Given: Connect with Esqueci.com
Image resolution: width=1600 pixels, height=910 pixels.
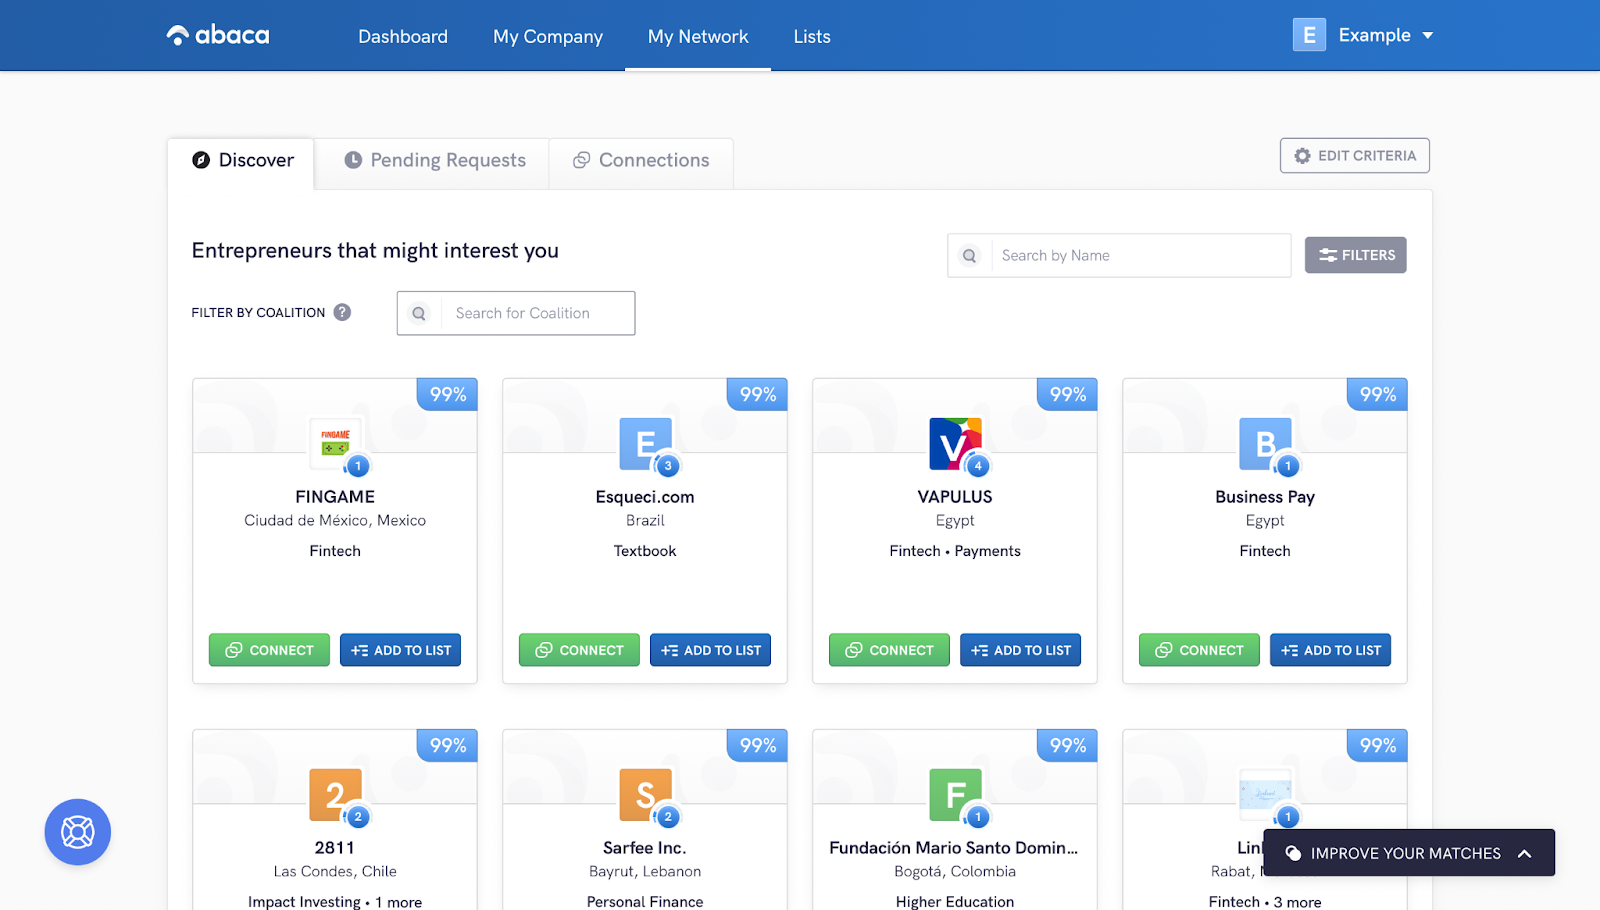Looking at the screenshot, I should [x=579, y=650].
